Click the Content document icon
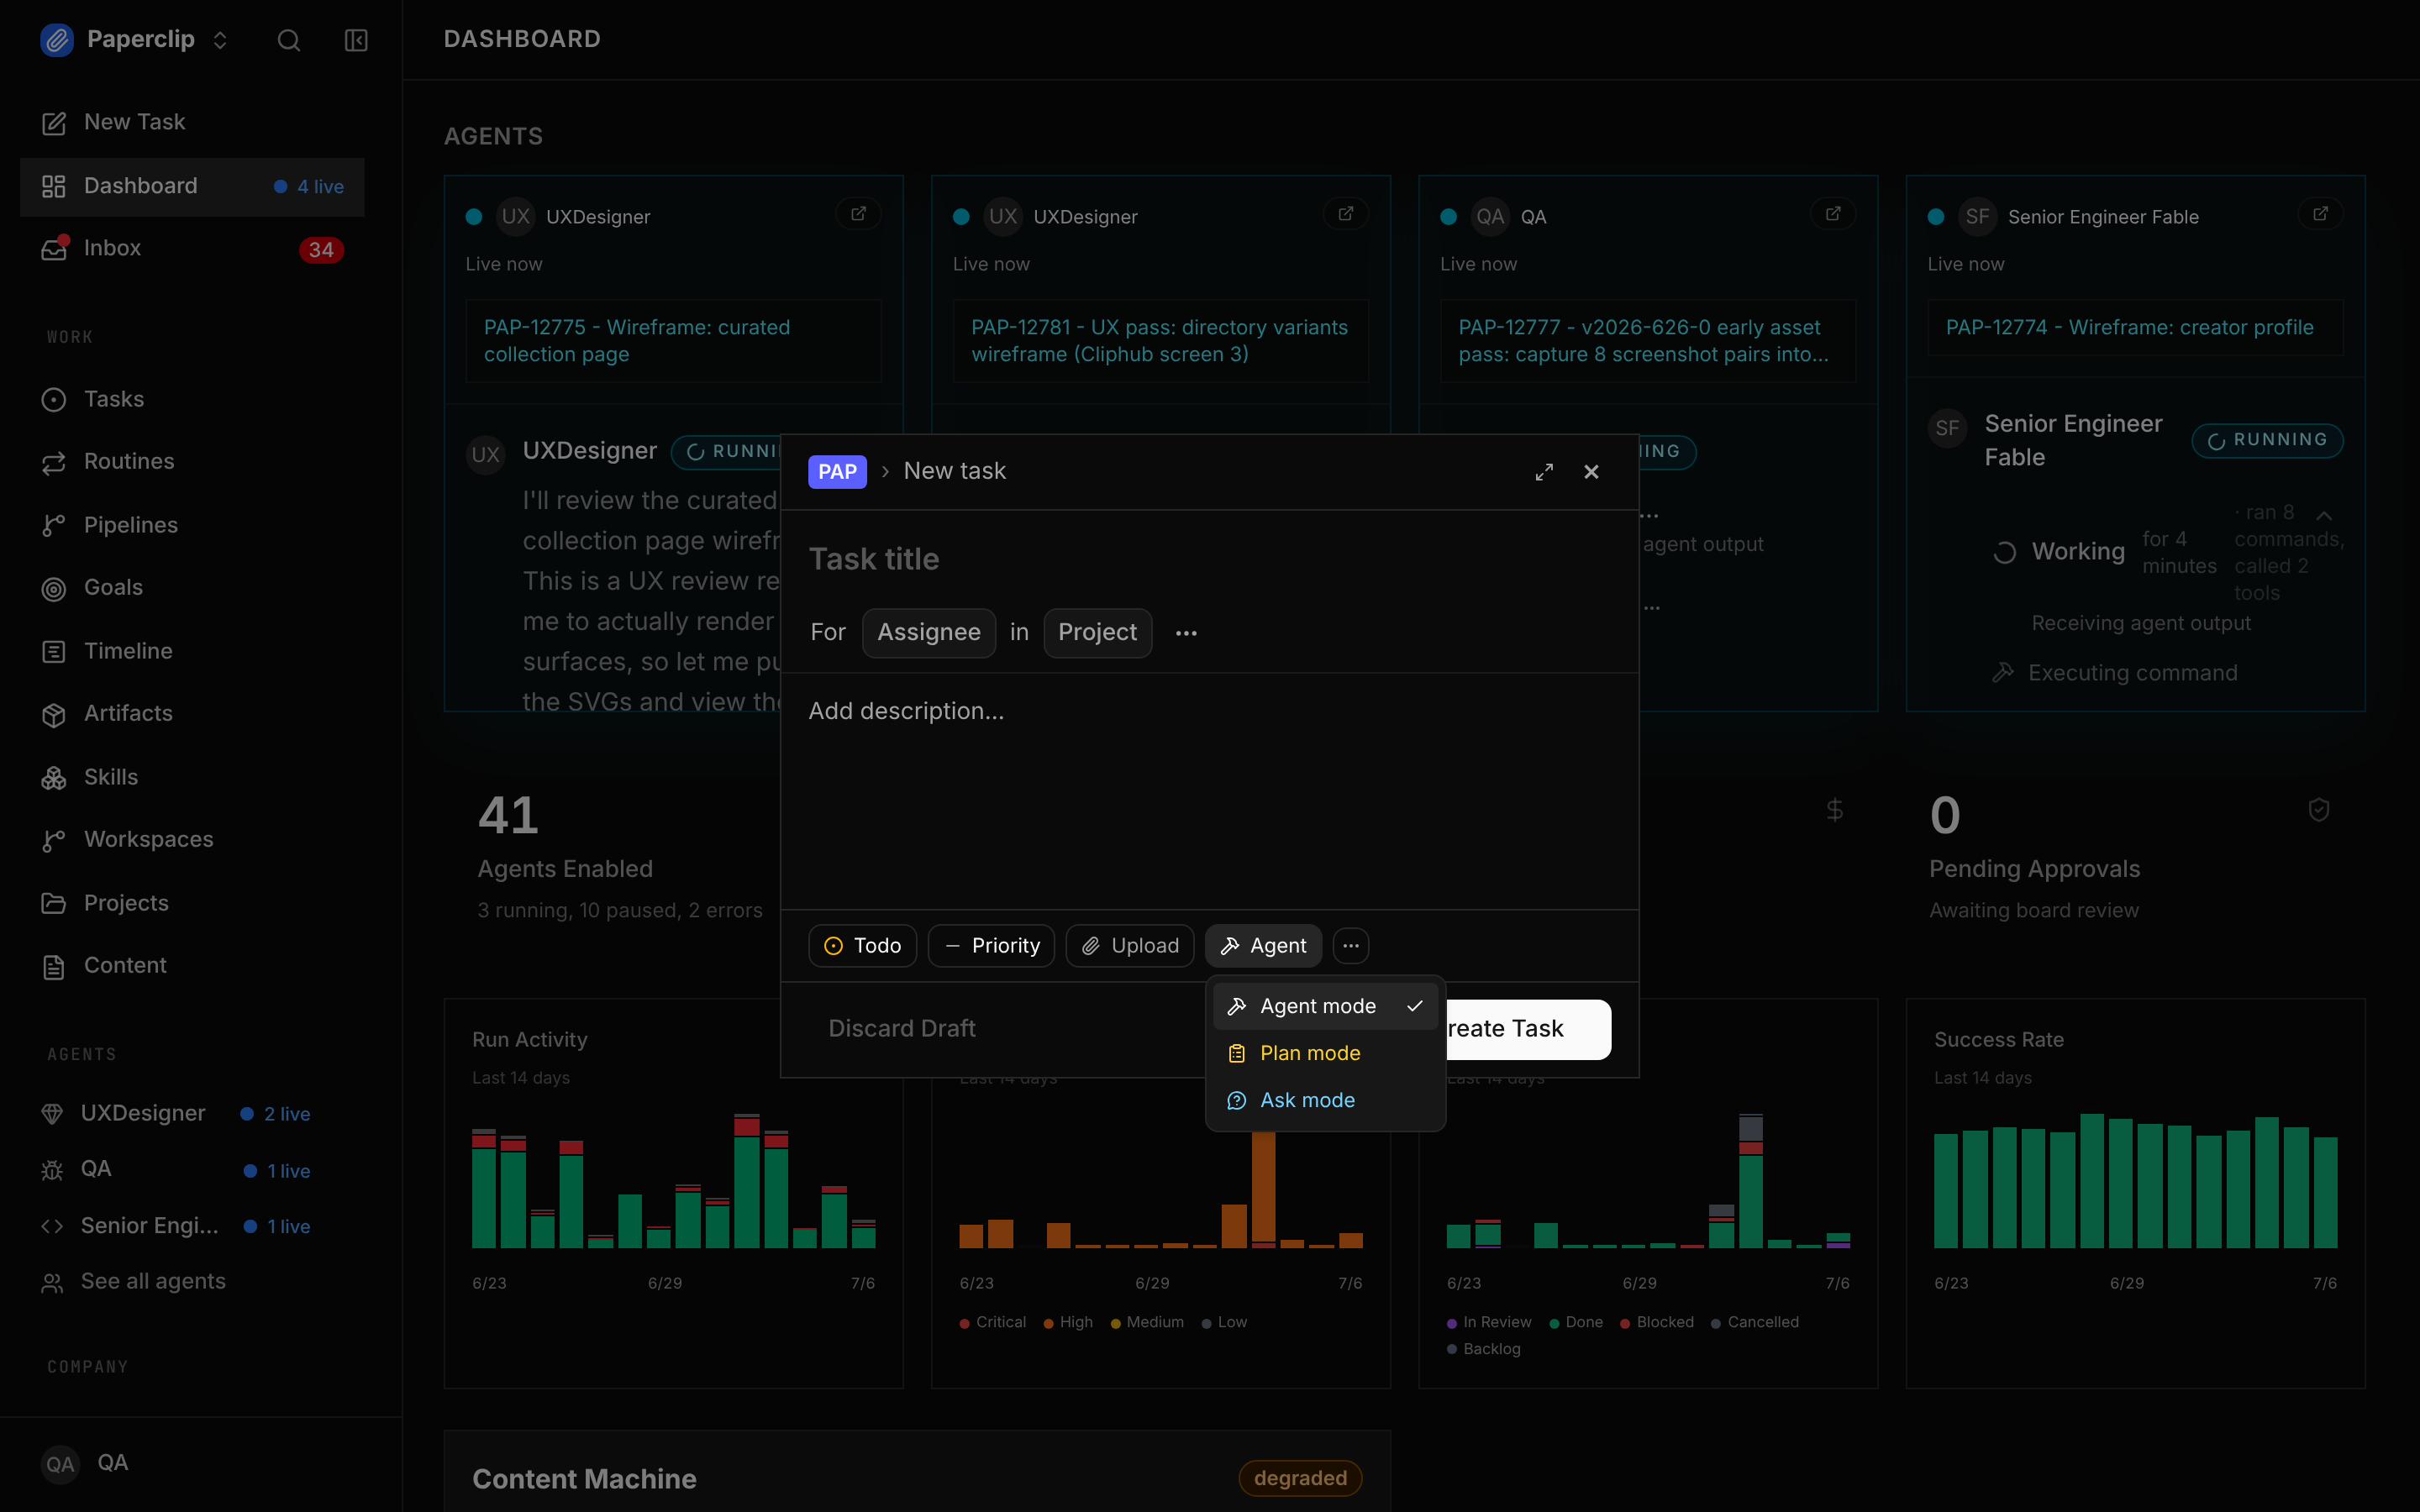The image size is (2420, 1512). click(x=54, y=966)
